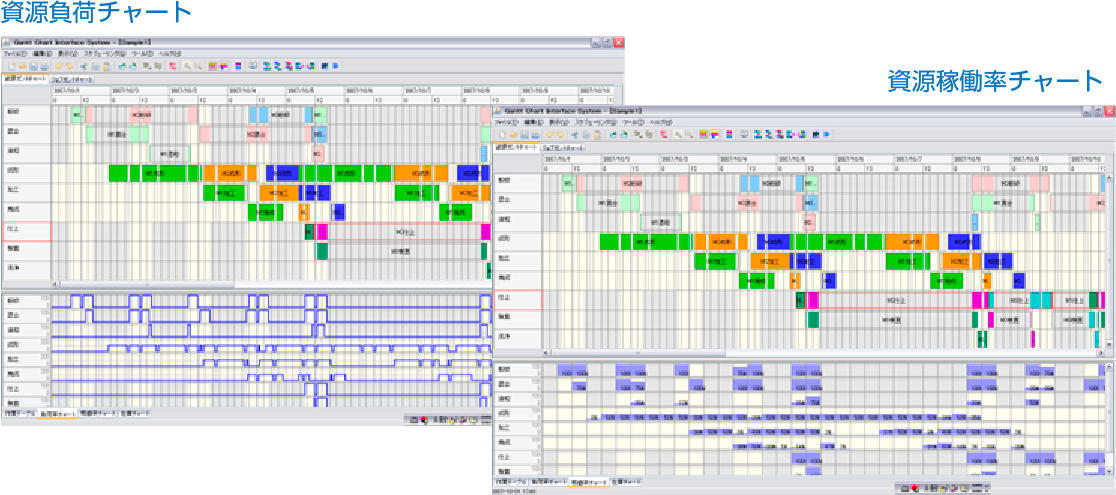Click Open folder icon in front window toolbar
This screenshot has height=495, width=1116.
514,135
